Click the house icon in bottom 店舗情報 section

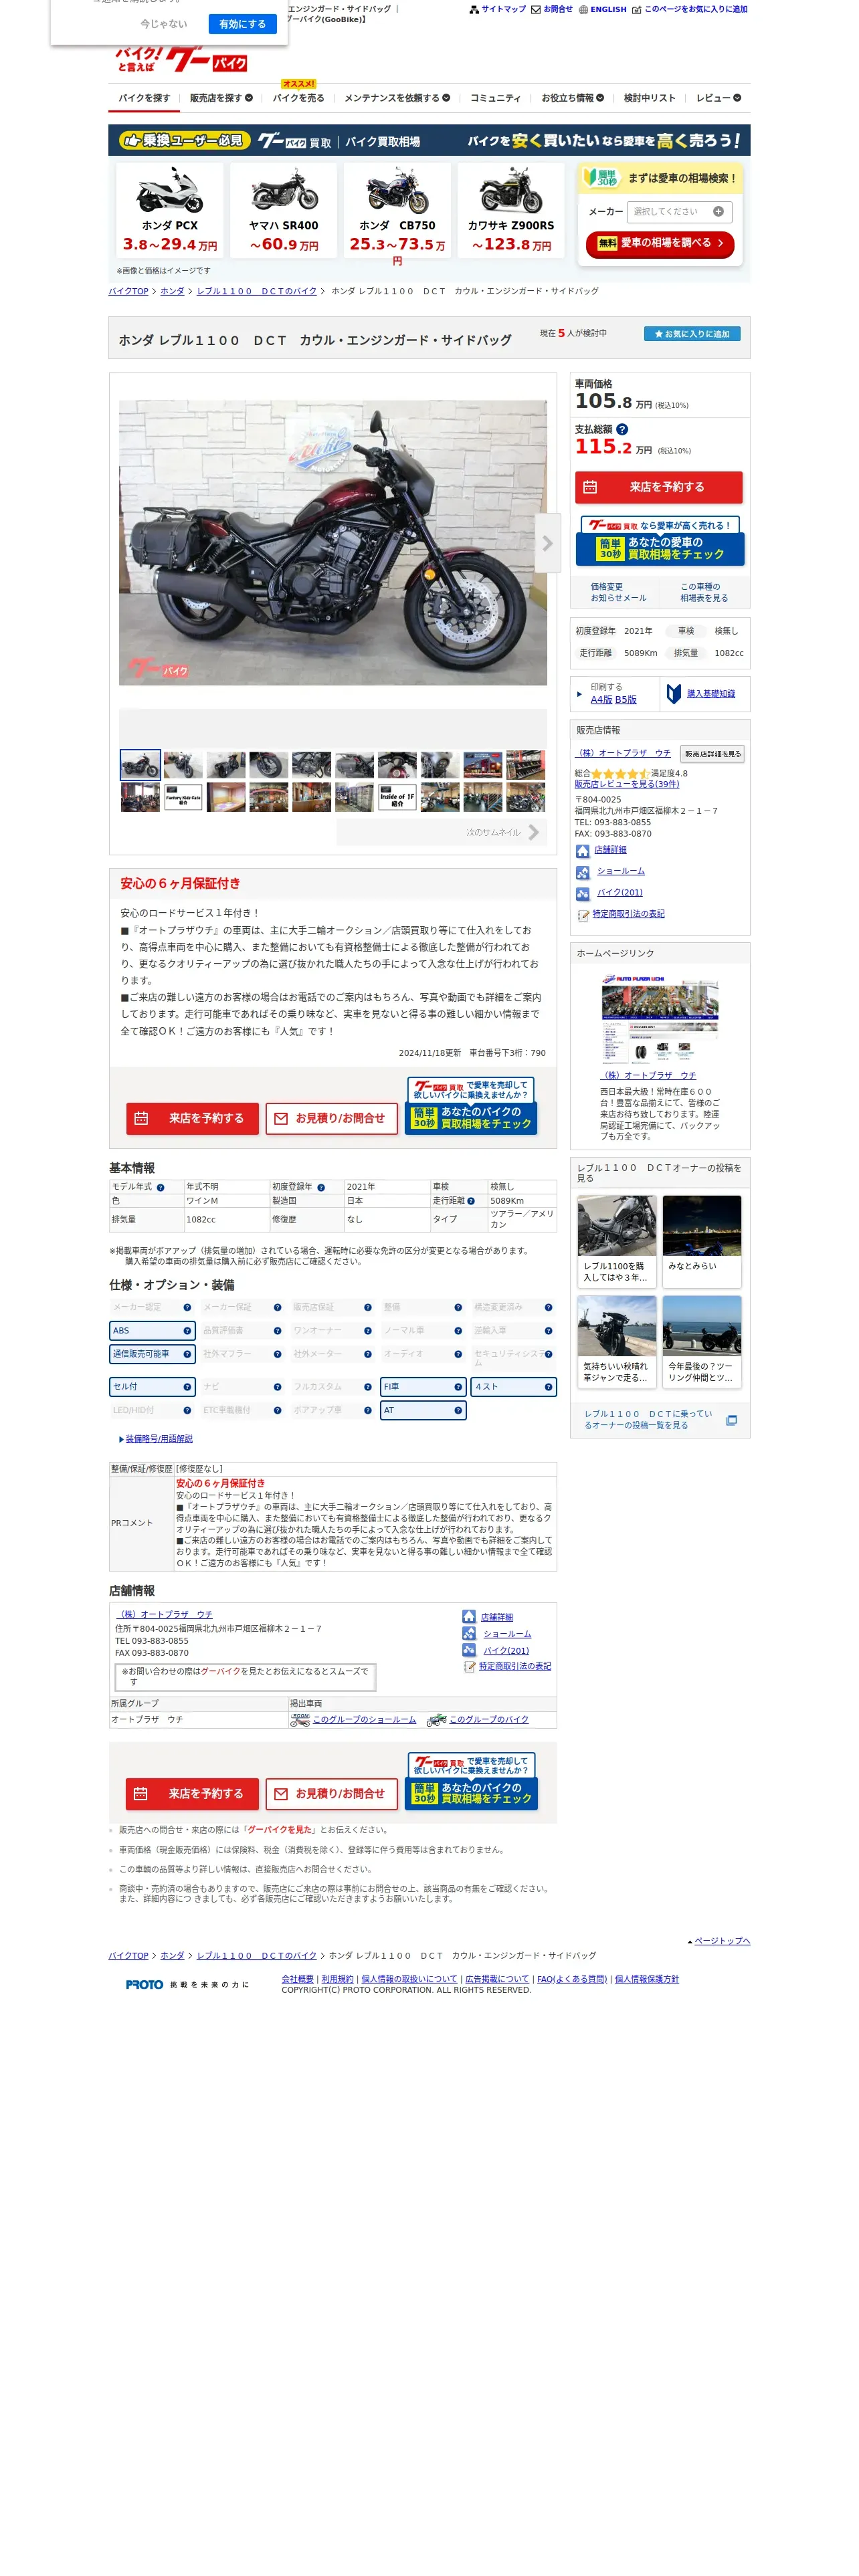click(x=468, y=1616)
